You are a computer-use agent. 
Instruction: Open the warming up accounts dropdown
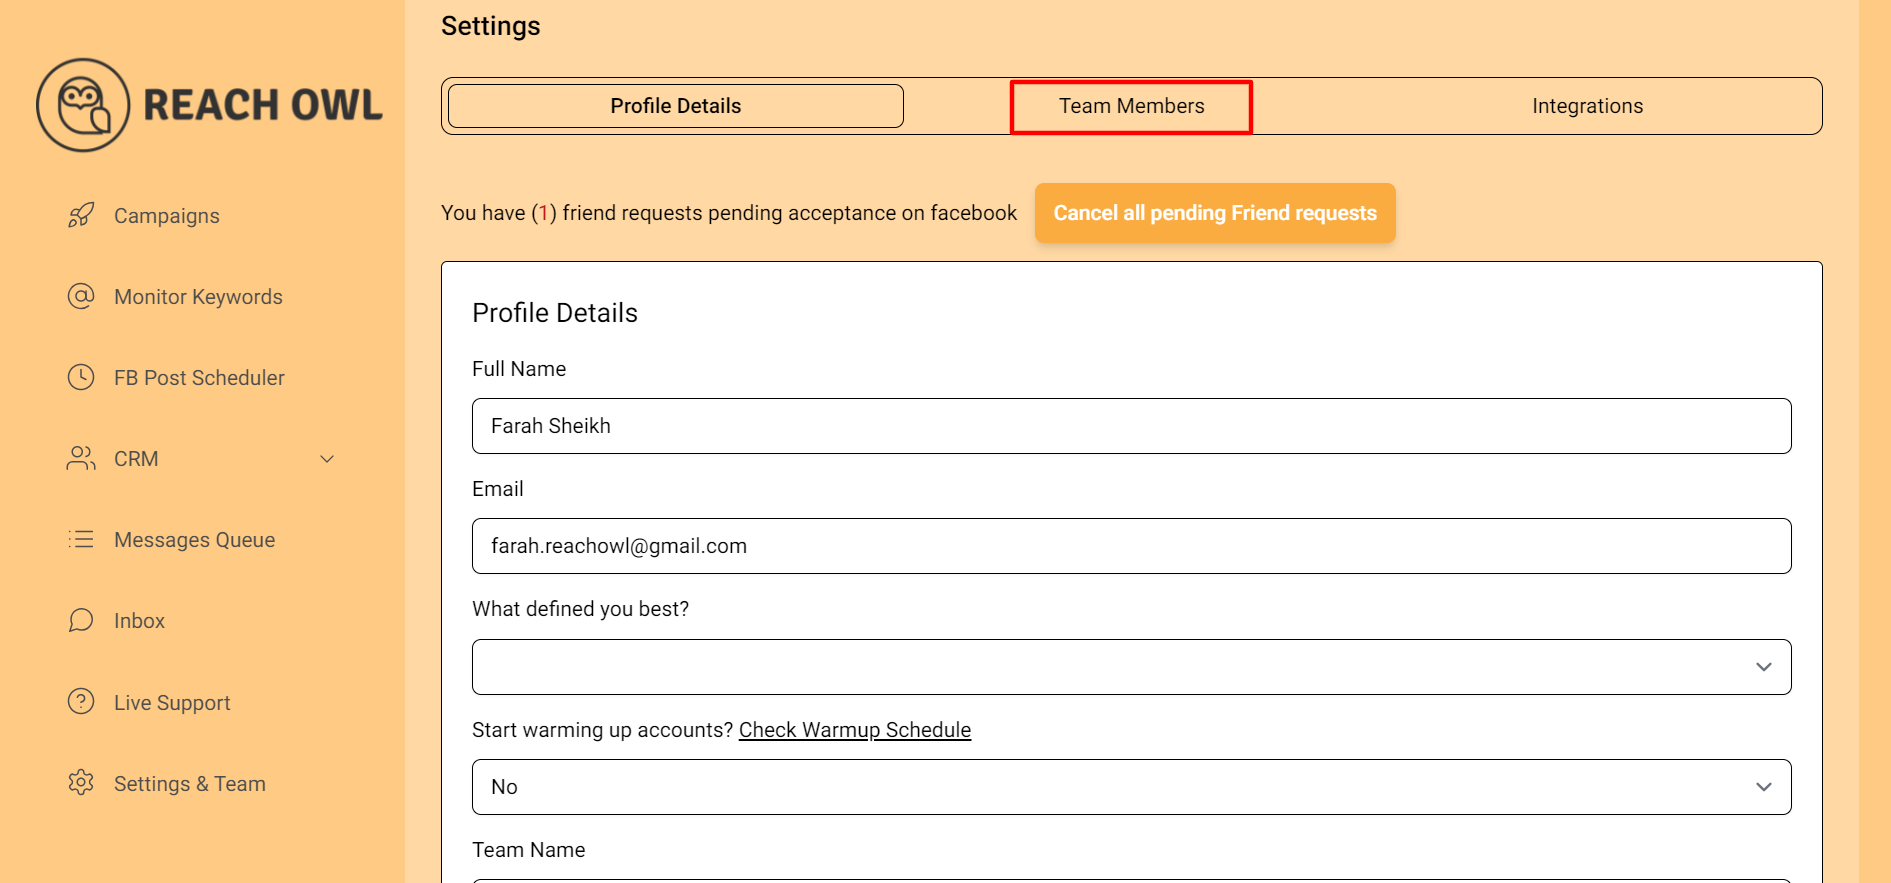1131,787
